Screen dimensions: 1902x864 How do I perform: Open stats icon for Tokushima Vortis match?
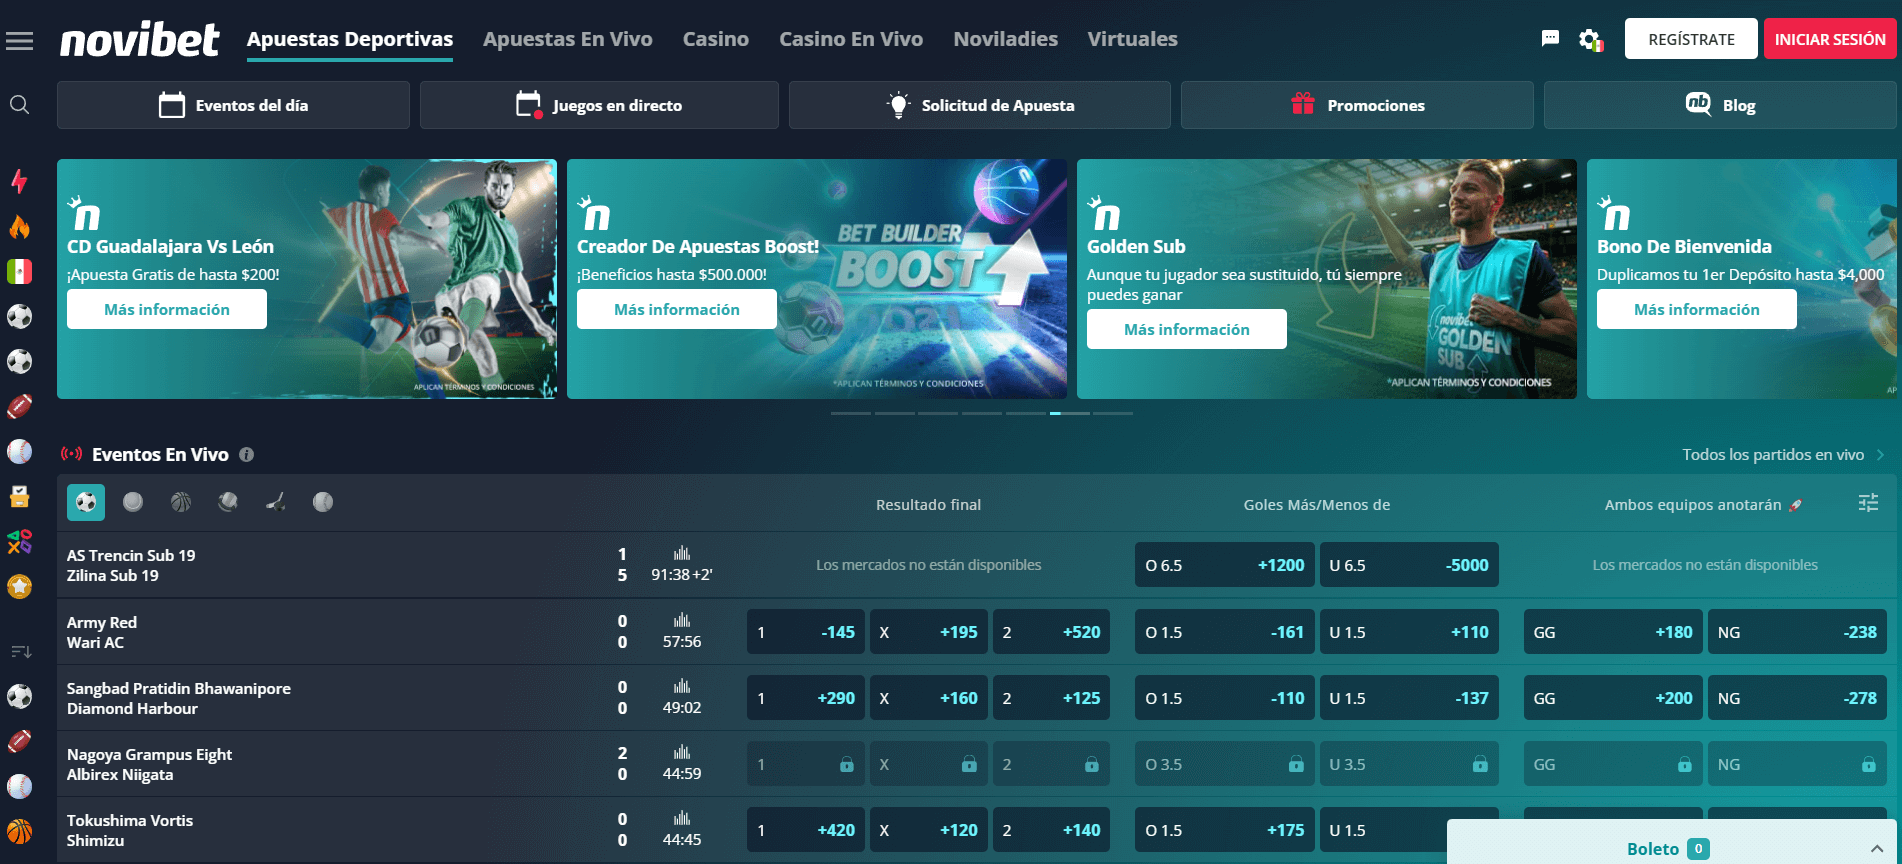coord(682,818)
